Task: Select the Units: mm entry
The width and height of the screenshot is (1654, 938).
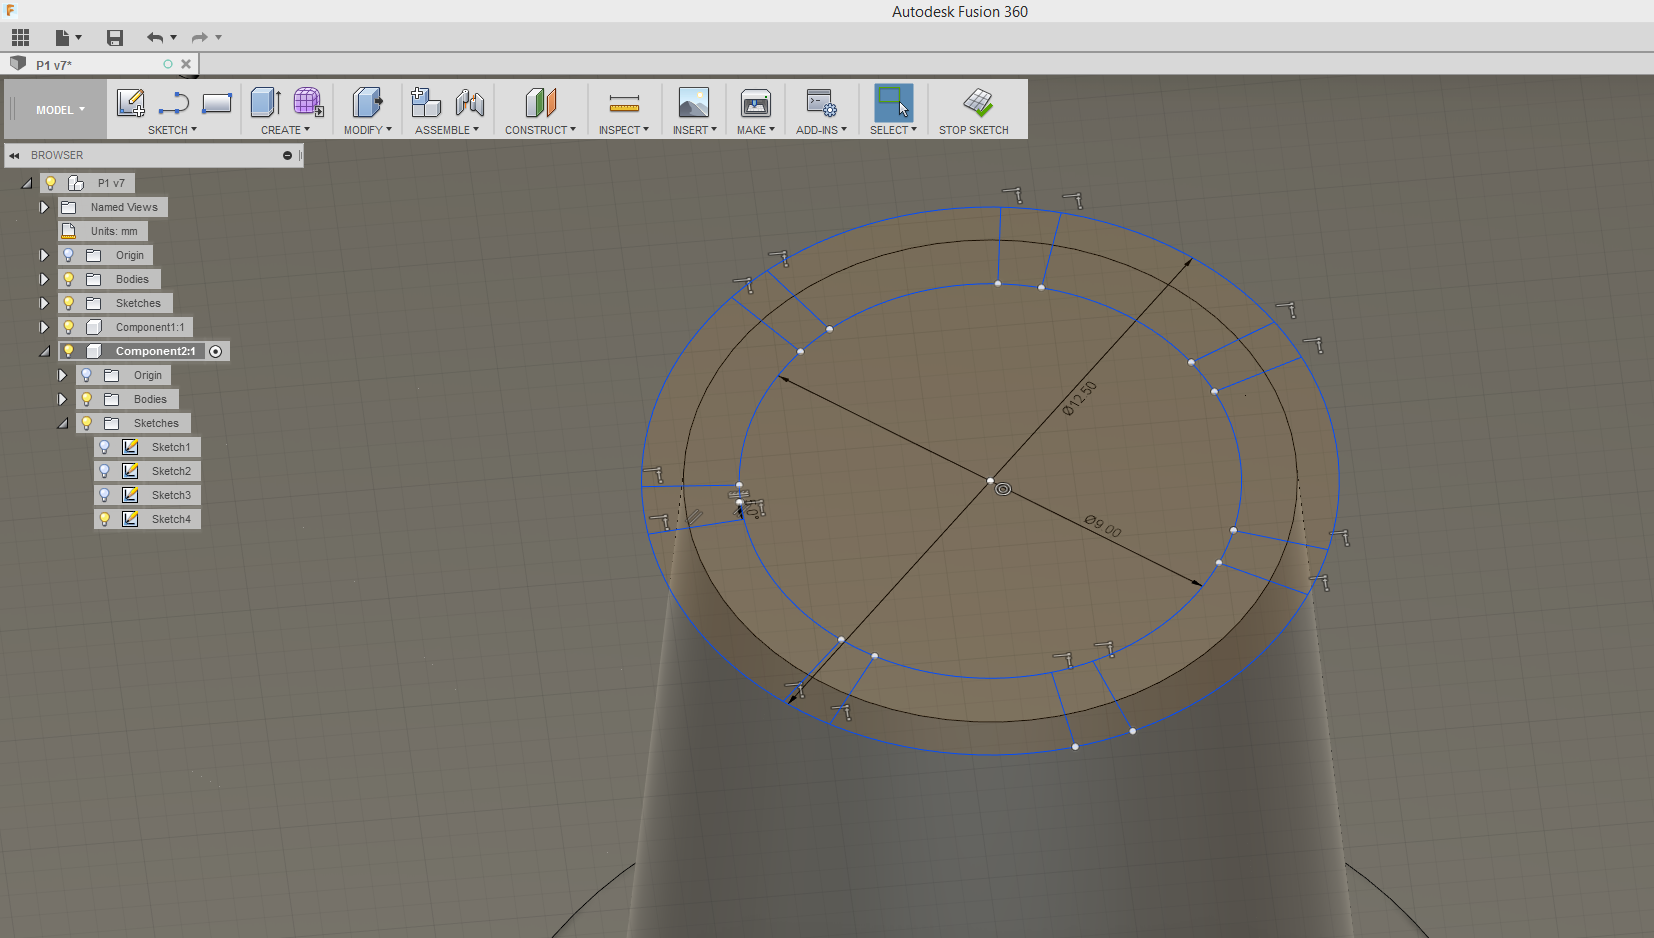Action: (x=114, y=231)
